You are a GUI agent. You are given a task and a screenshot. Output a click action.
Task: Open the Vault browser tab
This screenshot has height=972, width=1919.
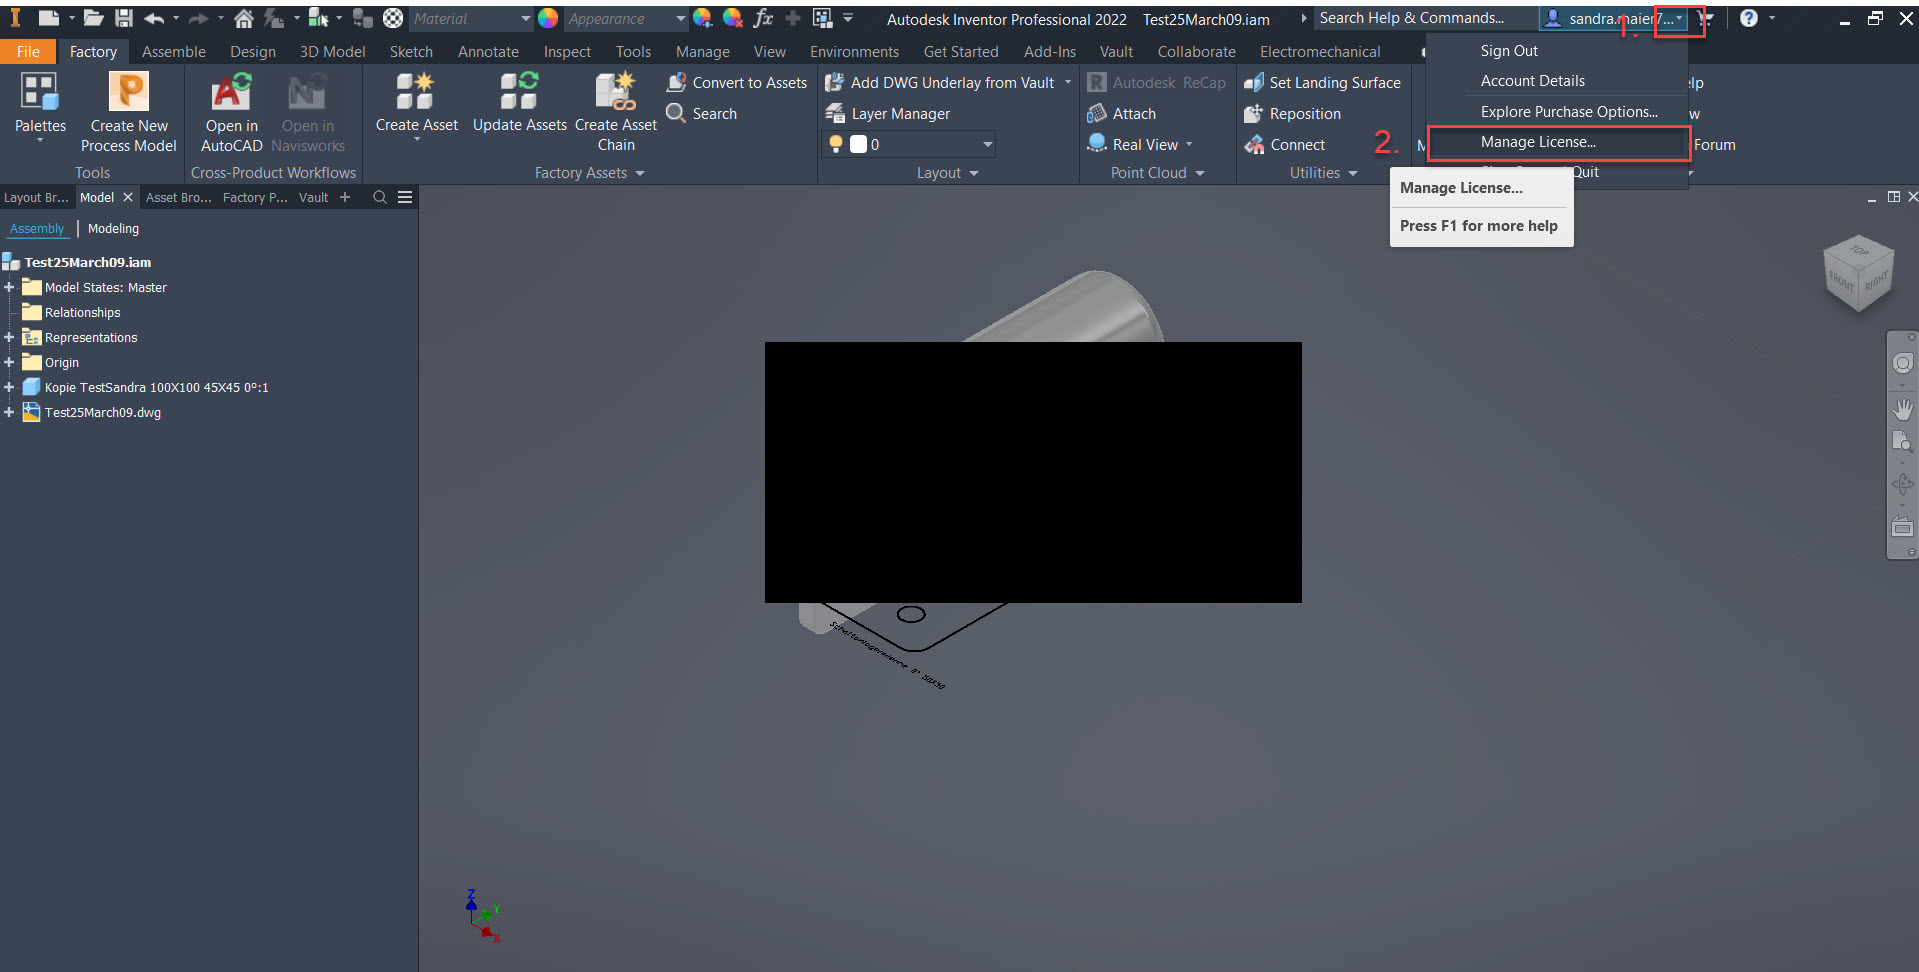click(x=313, y=198)
